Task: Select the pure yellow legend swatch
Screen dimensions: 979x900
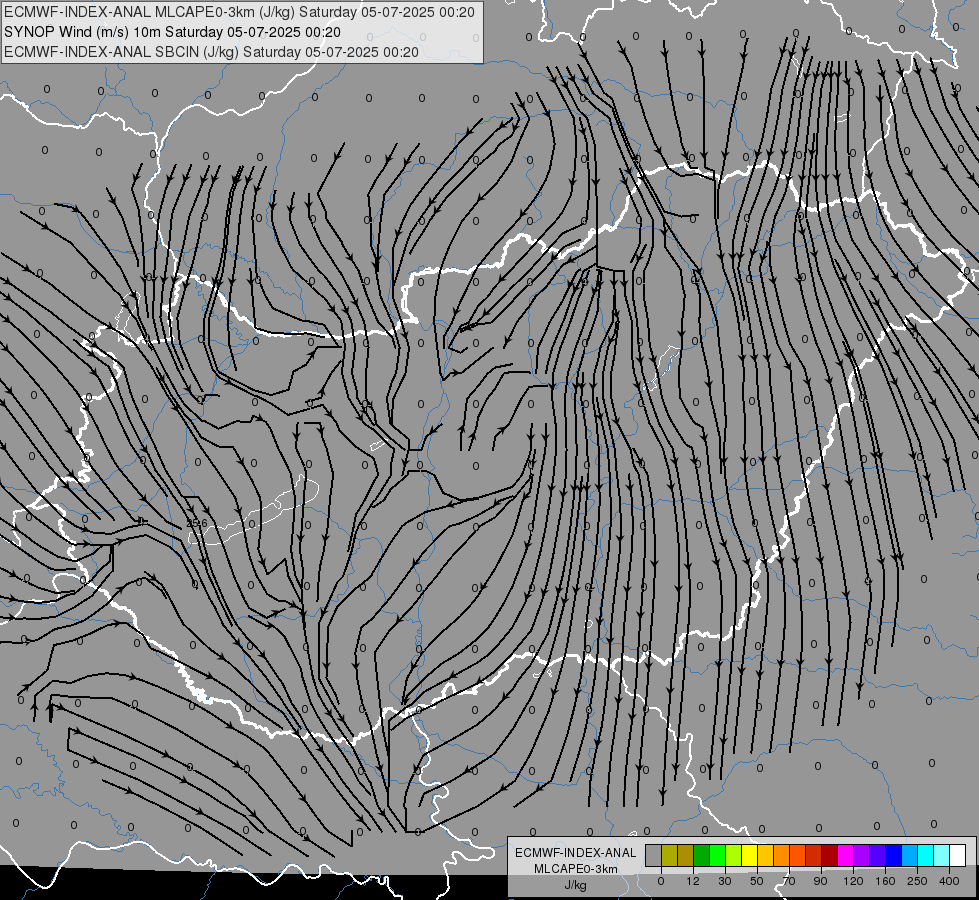Action: click(749, 855)
